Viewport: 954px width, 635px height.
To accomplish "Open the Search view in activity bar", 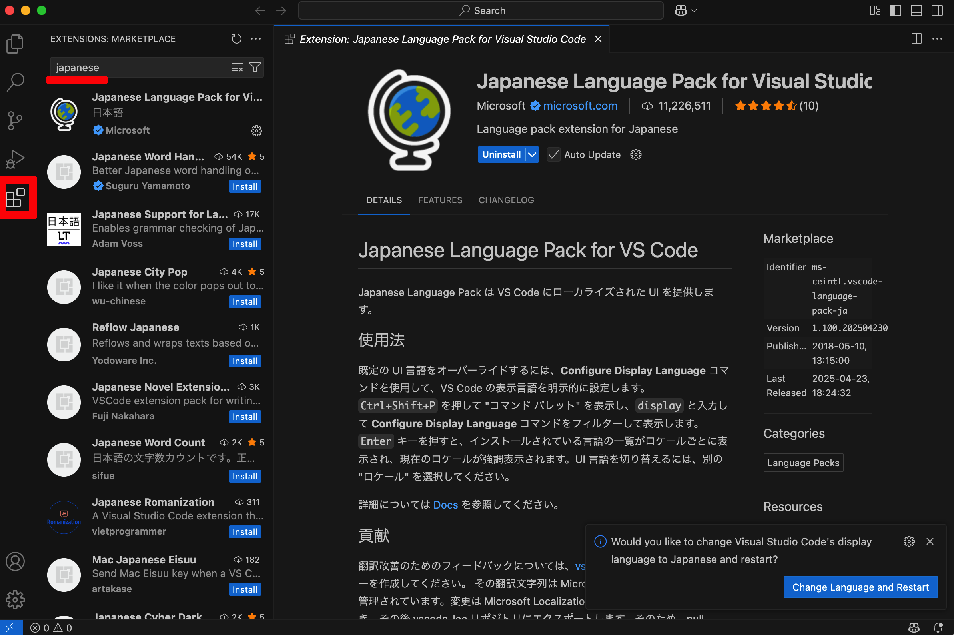I will point(15,82).
